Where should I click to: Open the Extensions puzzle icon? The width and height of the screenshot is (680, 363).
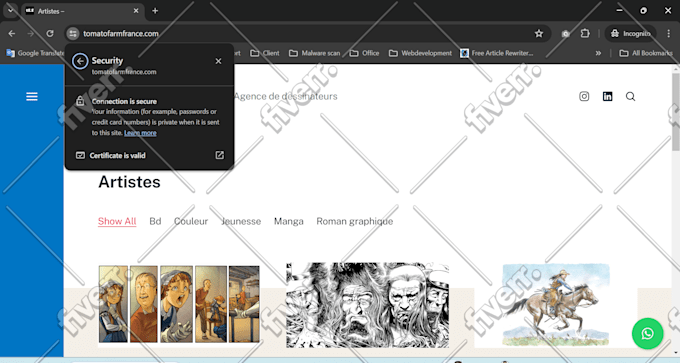pos(585,33)
